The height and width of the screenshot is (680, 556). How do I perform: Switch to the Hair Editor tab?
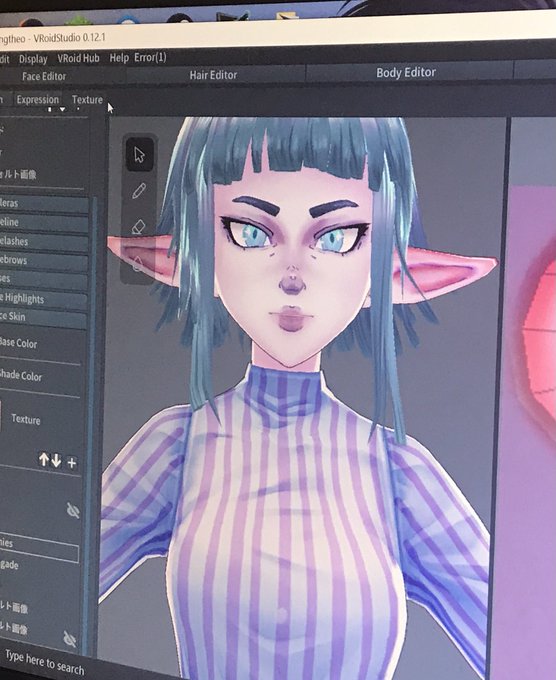[x=213, y=75]
